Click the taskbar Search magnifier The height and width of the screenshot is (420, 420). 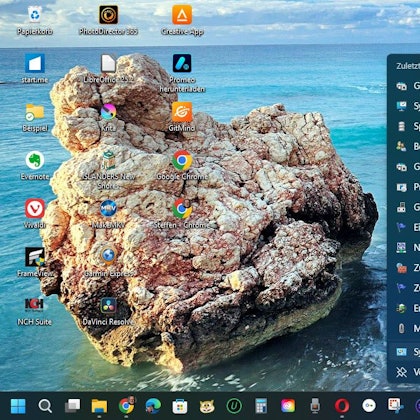tap(45, 406)
